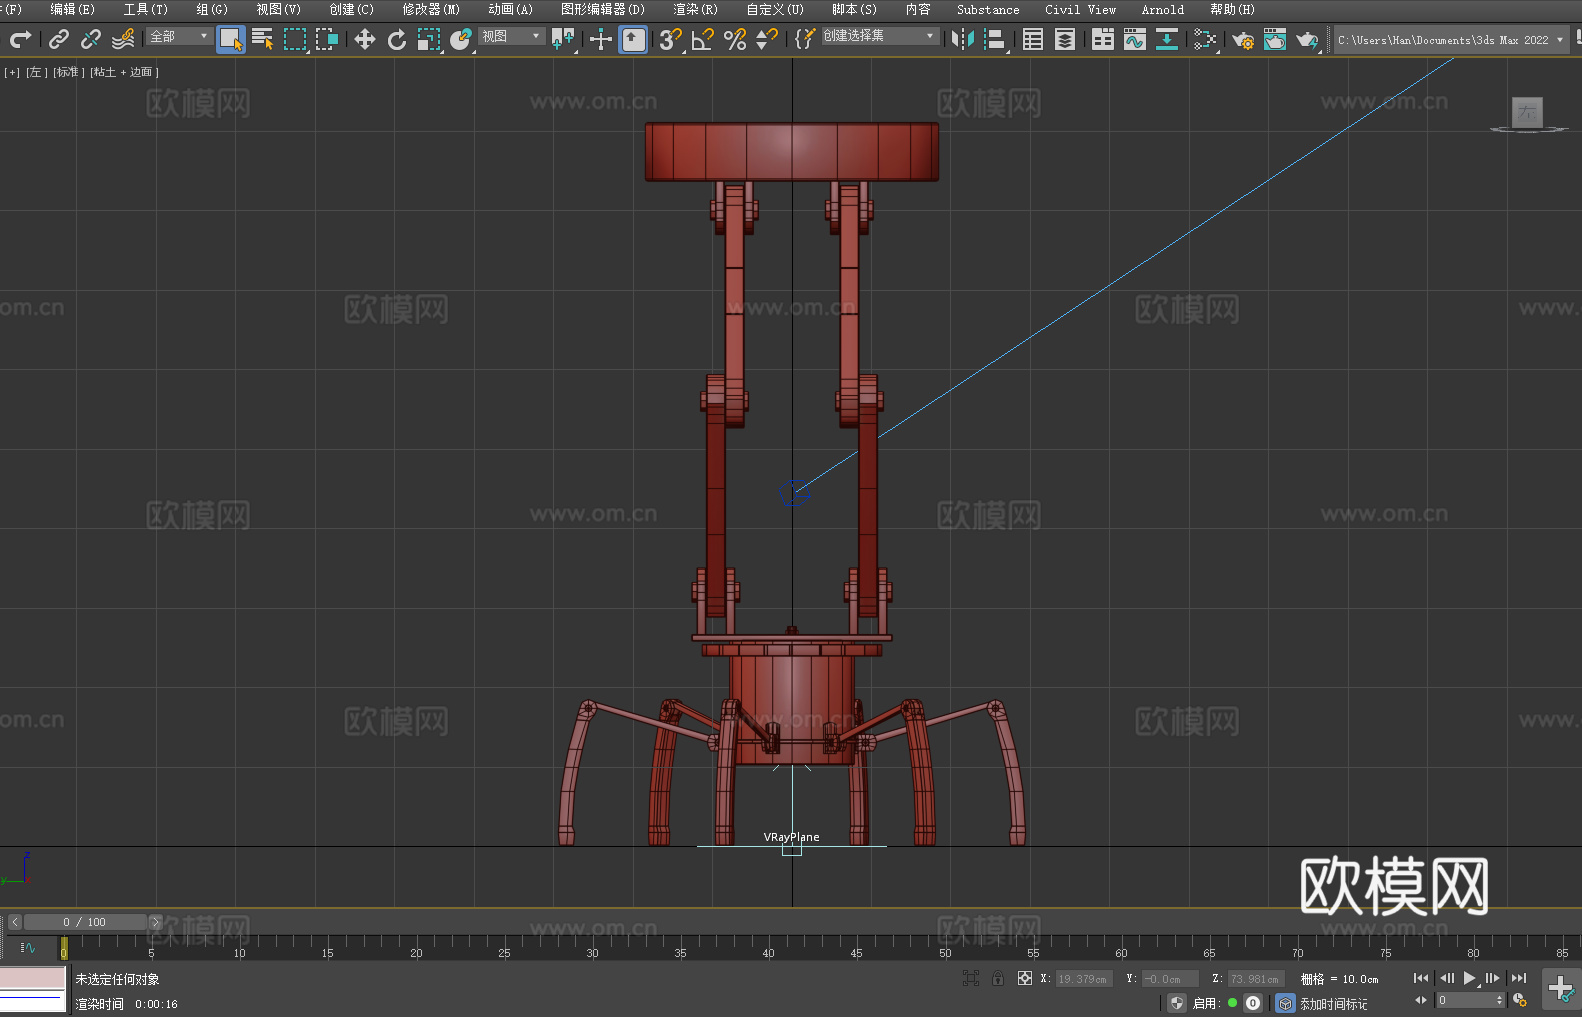
Task: Toggle Spinner Snap
Action: [x=767, y=39]
